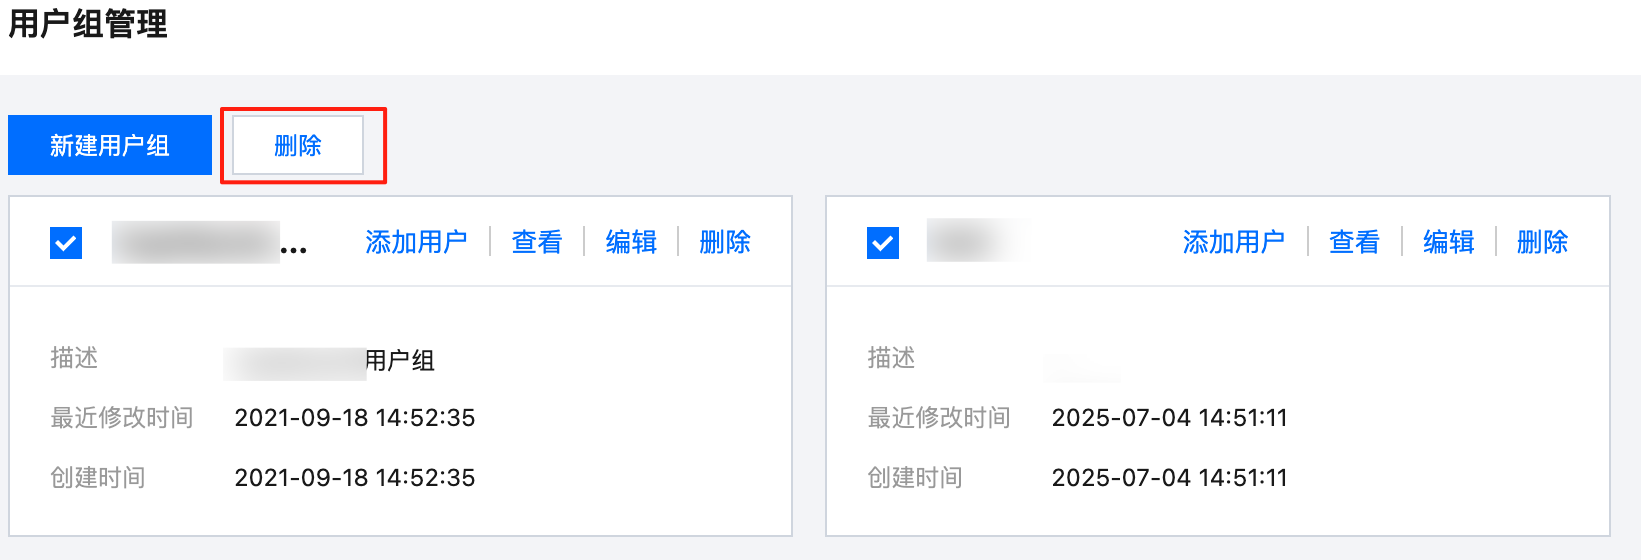1641x560 pixels.
Task: Click the blue 新建用户组 button
Action: tap(110, 145)
